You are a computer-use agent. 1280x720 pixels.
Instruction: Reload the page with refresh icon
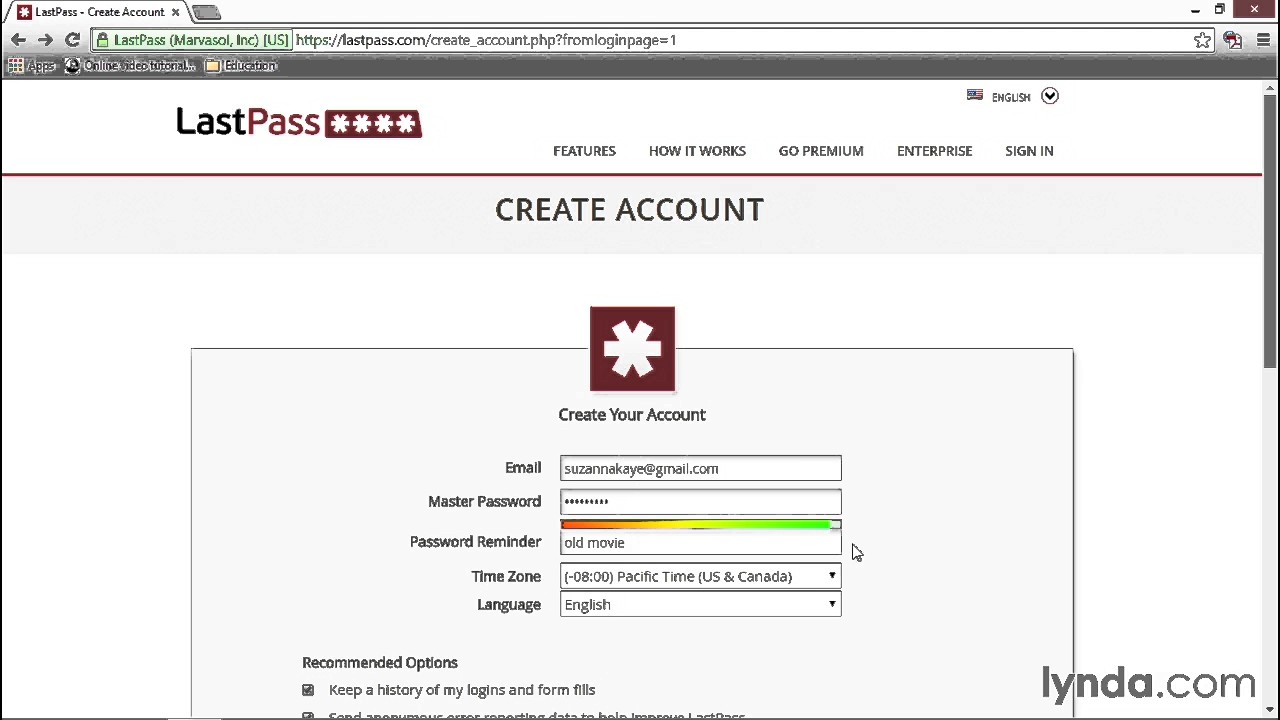tap(72, 40)
